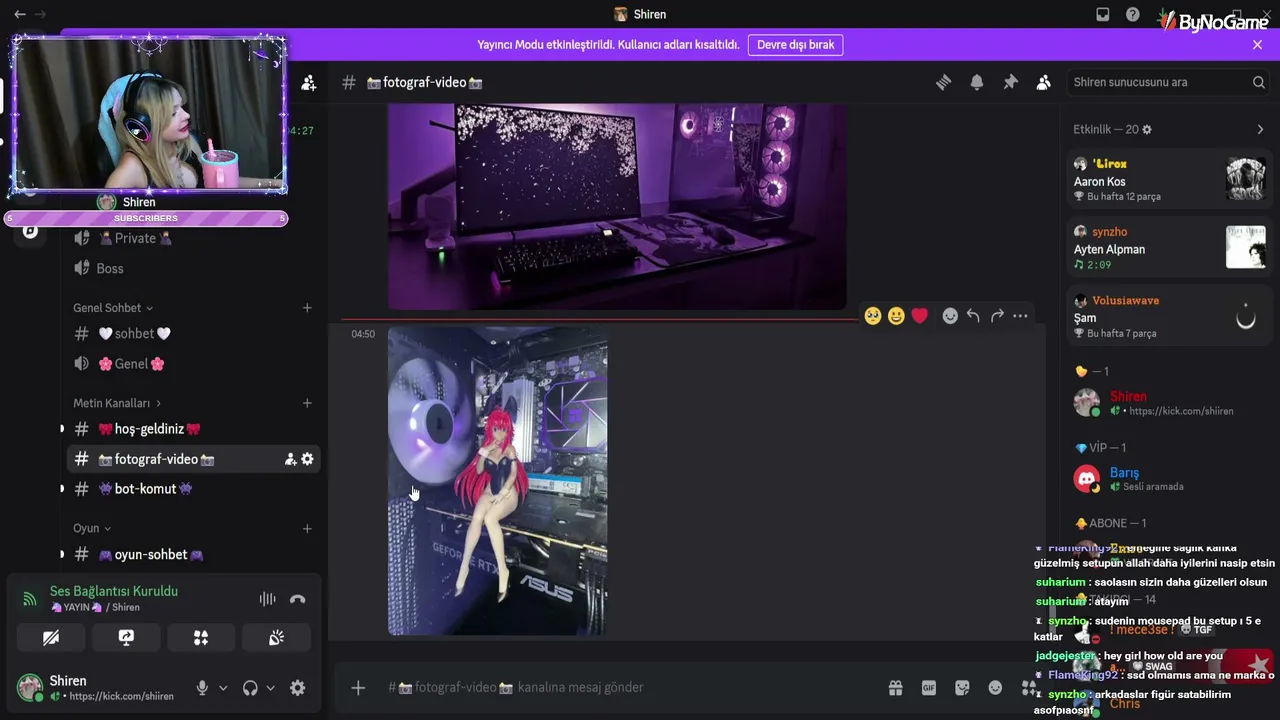Open more message options (three dots)
1280x720 pixels.
pos(1020,316)
